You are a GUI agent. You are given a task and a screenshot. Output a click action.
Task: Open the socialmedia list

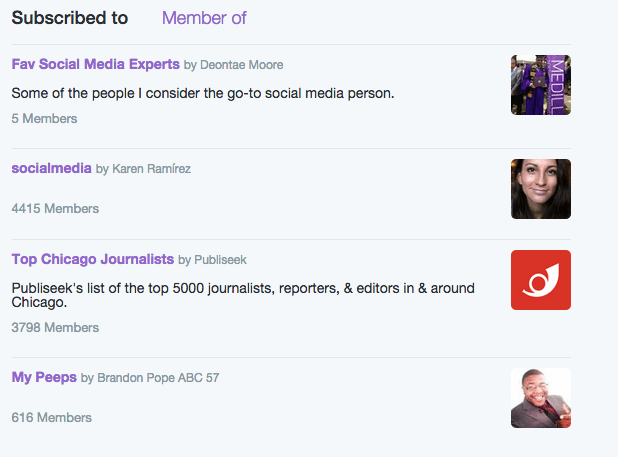click(x=52, y=168)
